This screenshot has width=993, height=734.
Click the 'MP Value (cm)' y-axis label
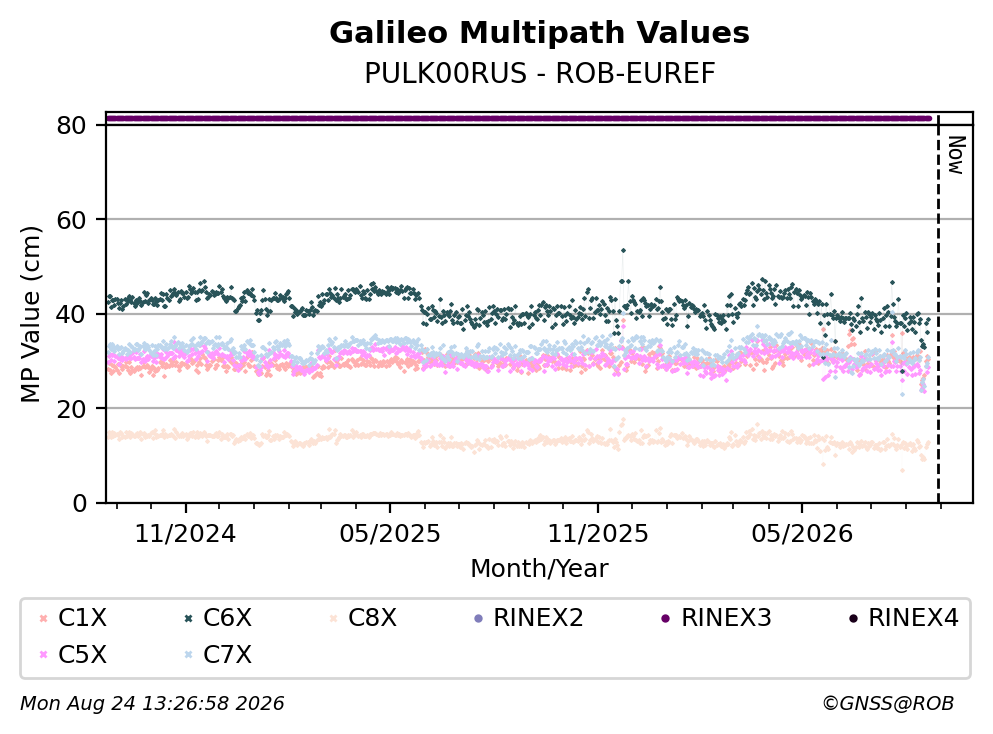tap(30, 314)
